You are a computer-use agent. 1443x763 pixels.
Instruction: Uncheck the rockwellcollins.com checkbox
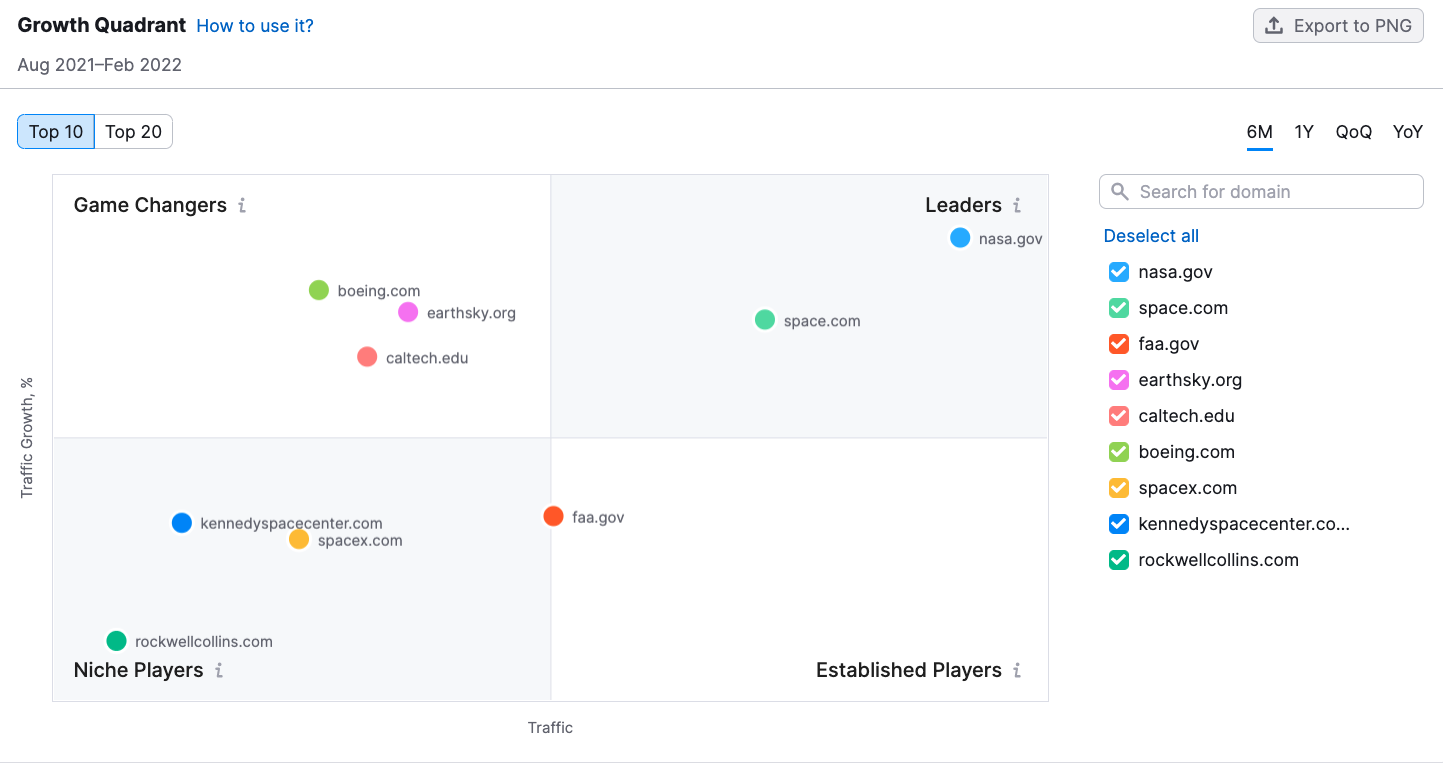coord(1119,560)
